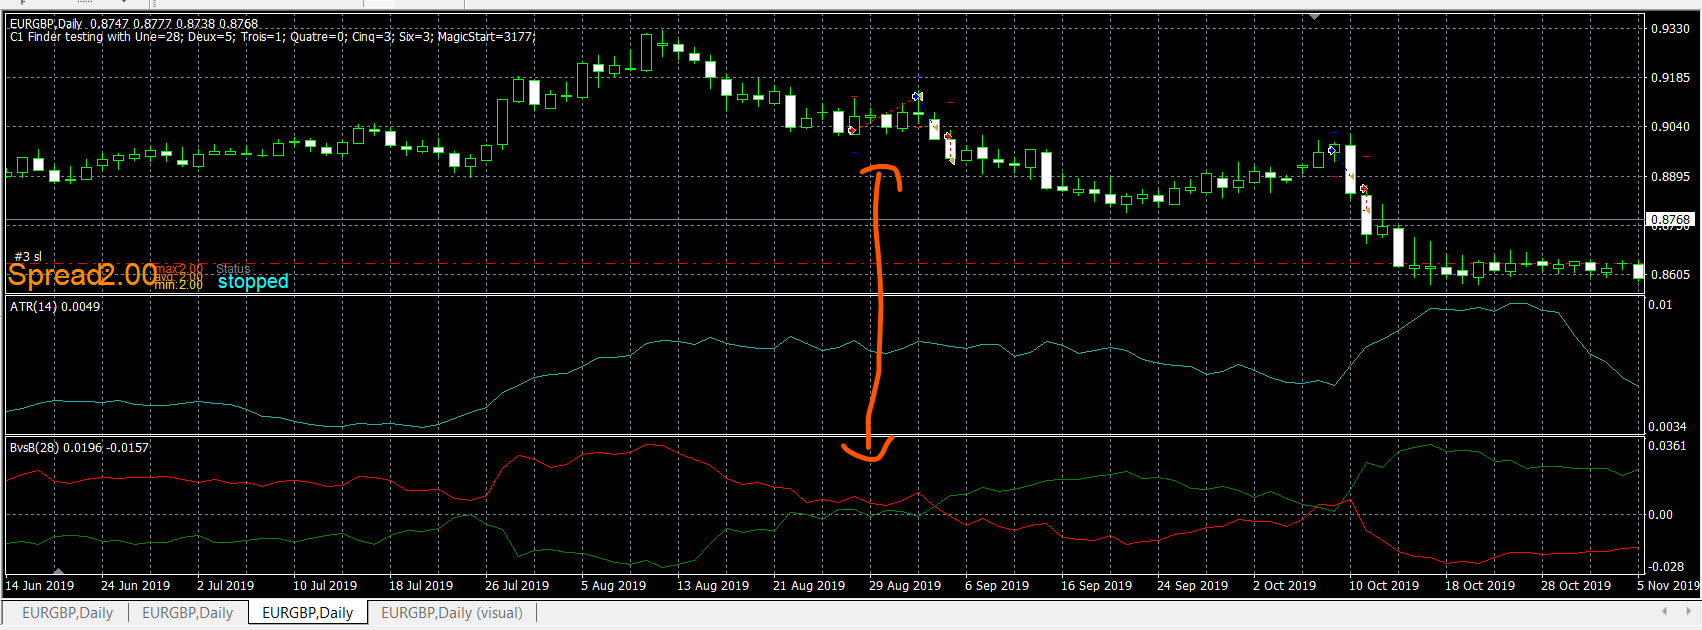Image resolution: width=1702 pixels, height=630 pixels.
Task: Click the 2 Jul 2019 date label
Action: (226, 586)
